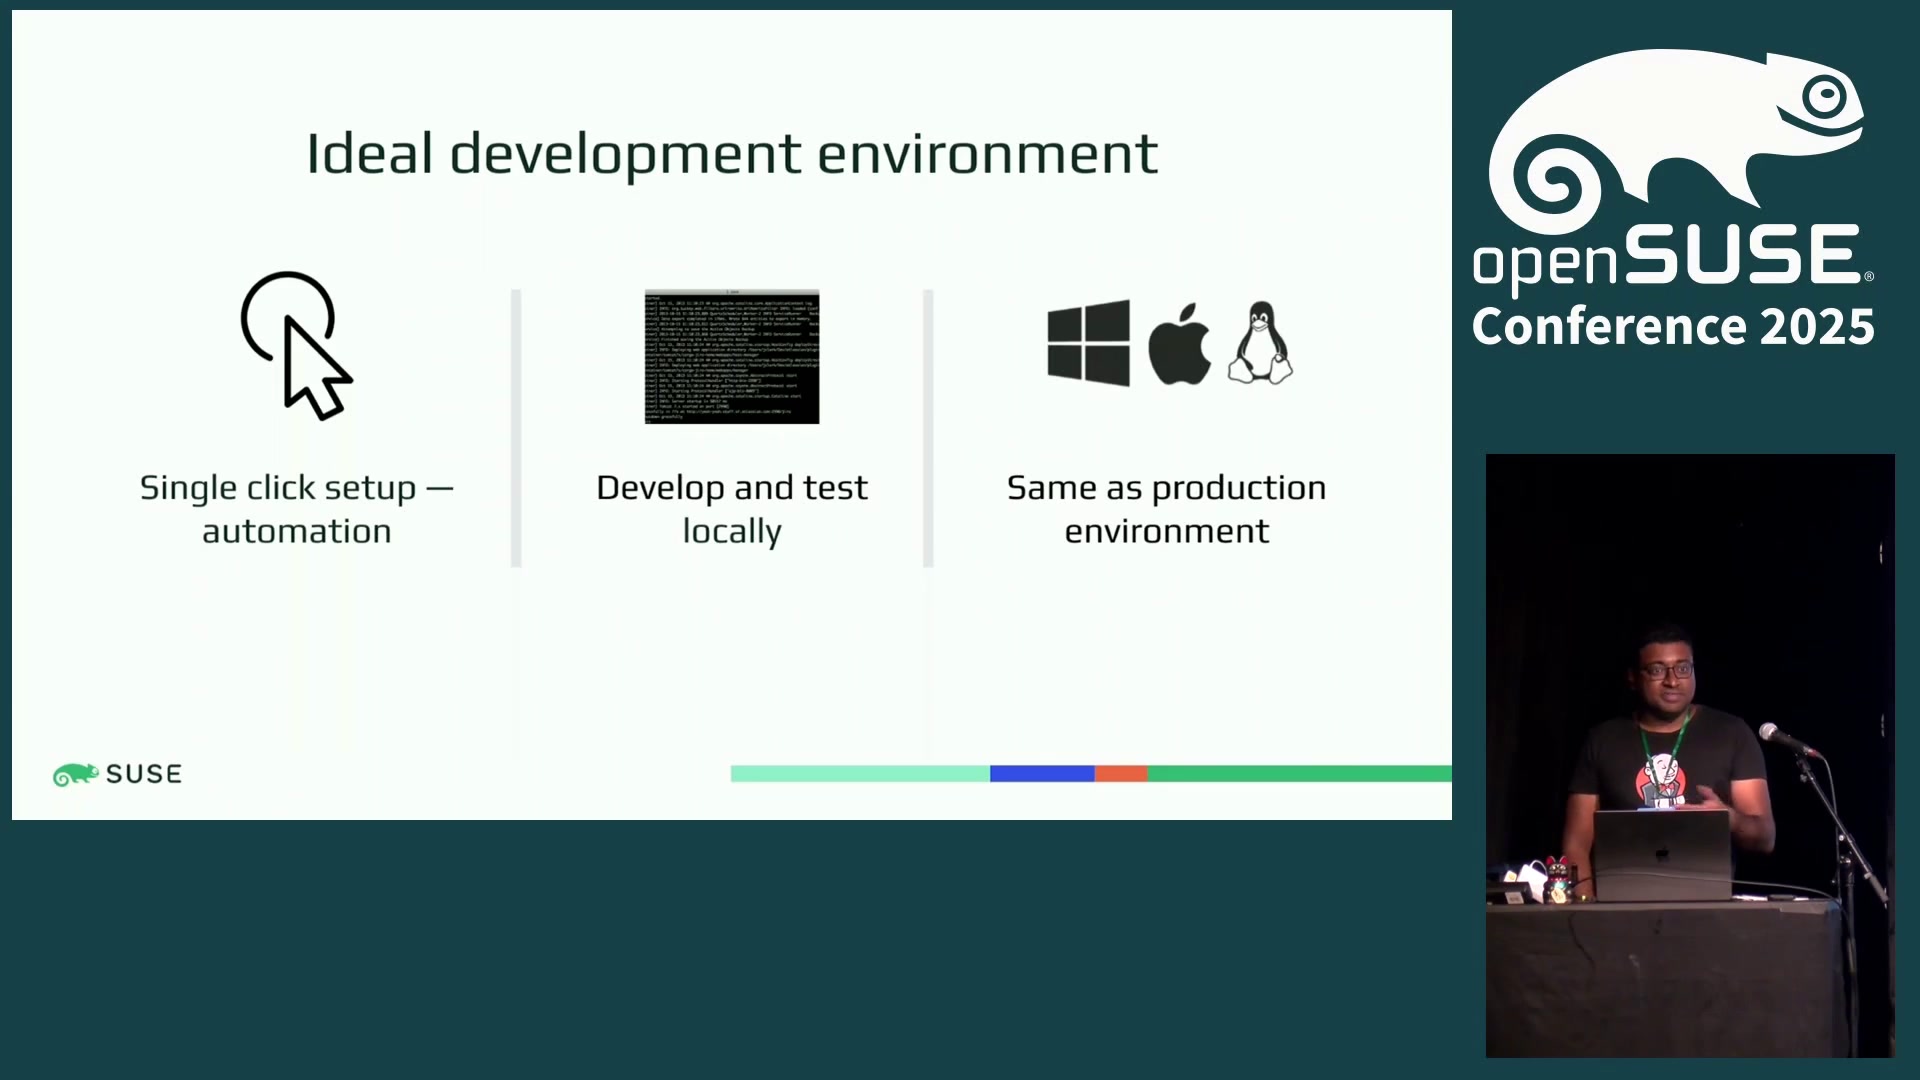Click the microphone on the stand
This screenshot has height=1080, width=1920.
click(x=1787, y=740)
